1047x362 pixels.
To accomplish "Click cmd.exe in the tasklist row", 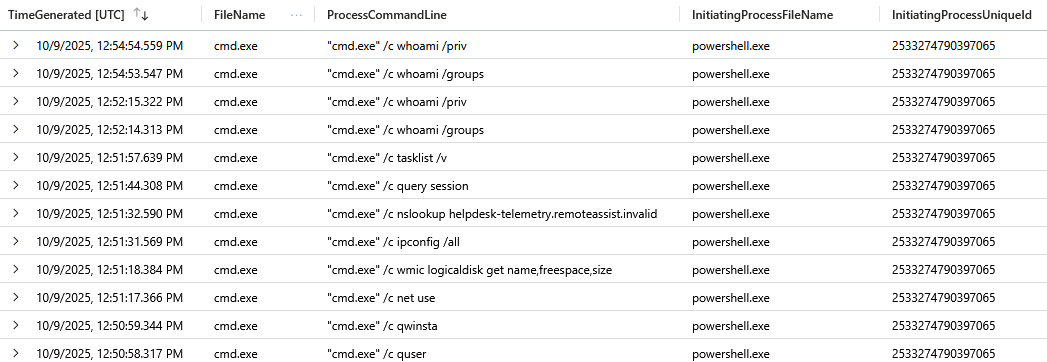I will click(x=235, y=158).
